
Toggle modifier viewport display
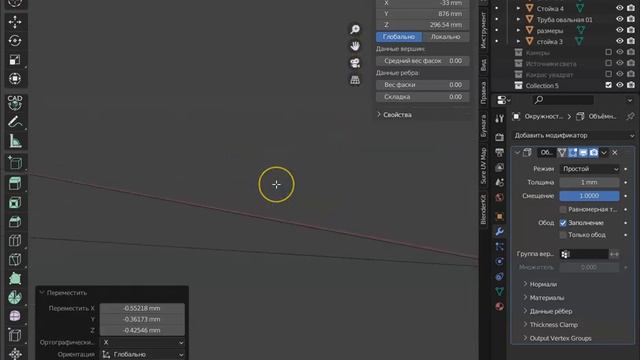click(x=583, y=153)
